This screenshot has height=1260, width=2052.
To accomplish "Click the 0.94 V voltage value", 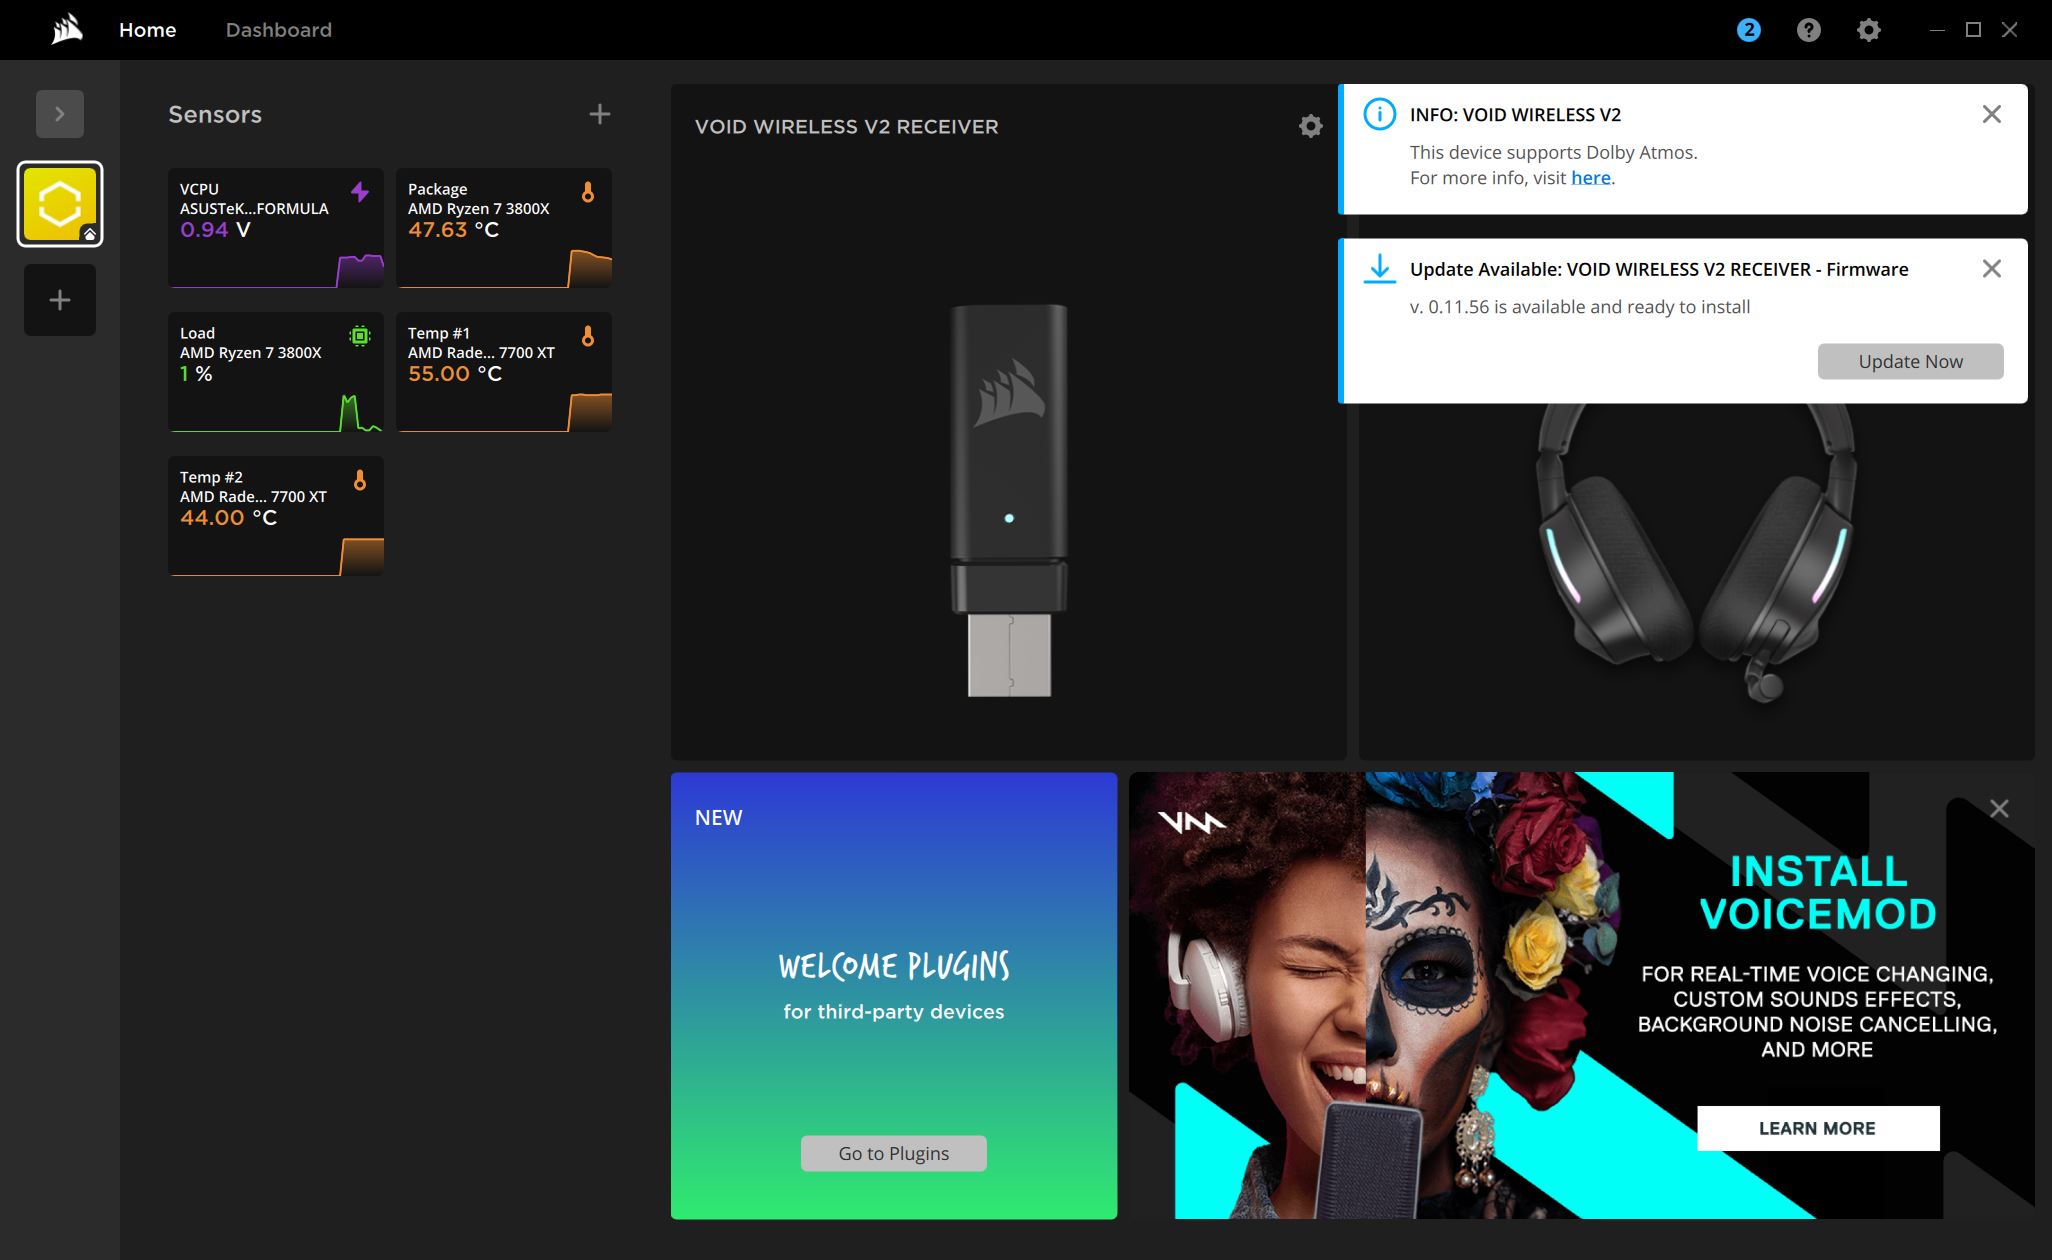I will click(x=215, y=229).
